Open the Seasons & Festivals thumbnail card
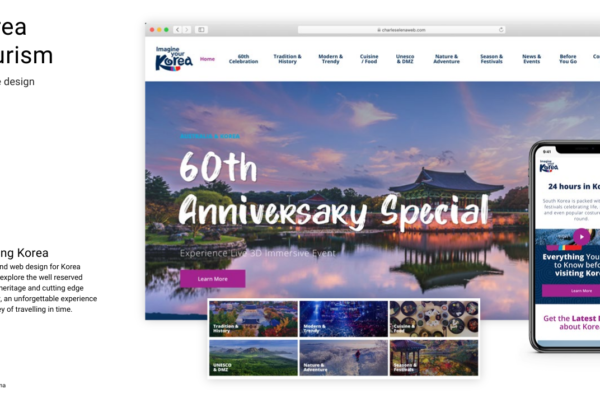Viewport: 600px width, 403px height. pyautogui.click(x=434, y=358)
